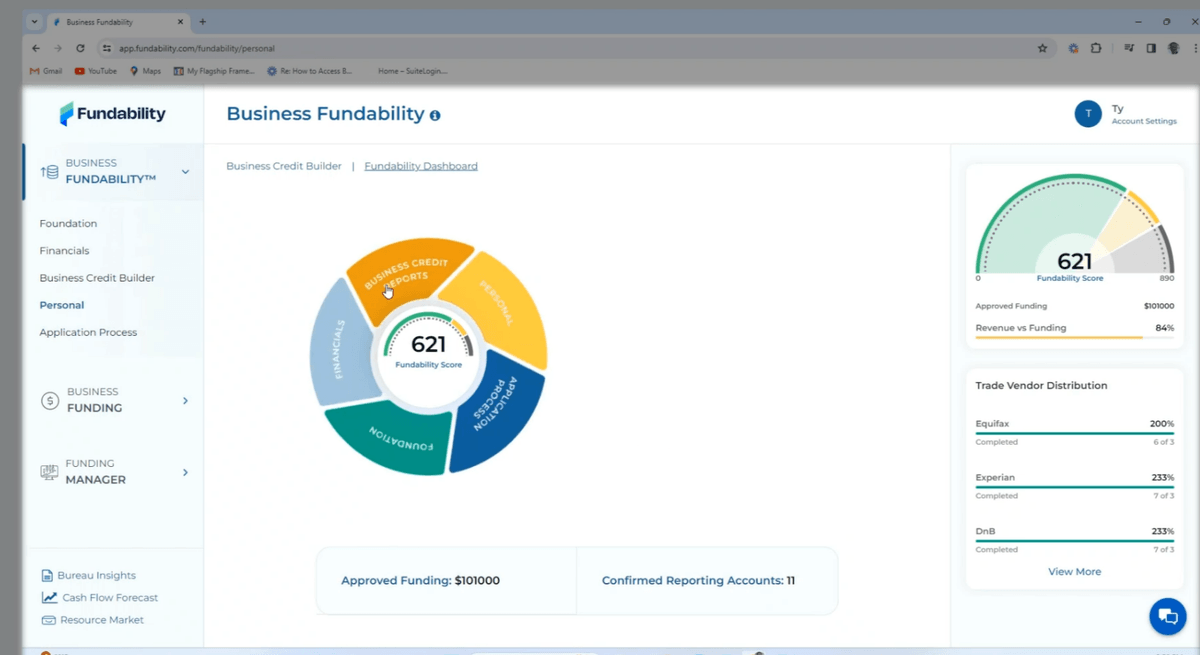Open Financials in the sidebar
Viewport: 1200px width, 655px height.
(x=64, y=251)
